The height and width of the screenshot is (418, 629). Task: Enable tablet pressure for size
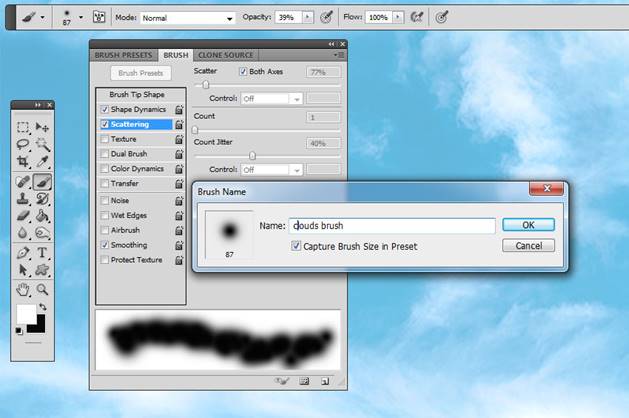441,17
